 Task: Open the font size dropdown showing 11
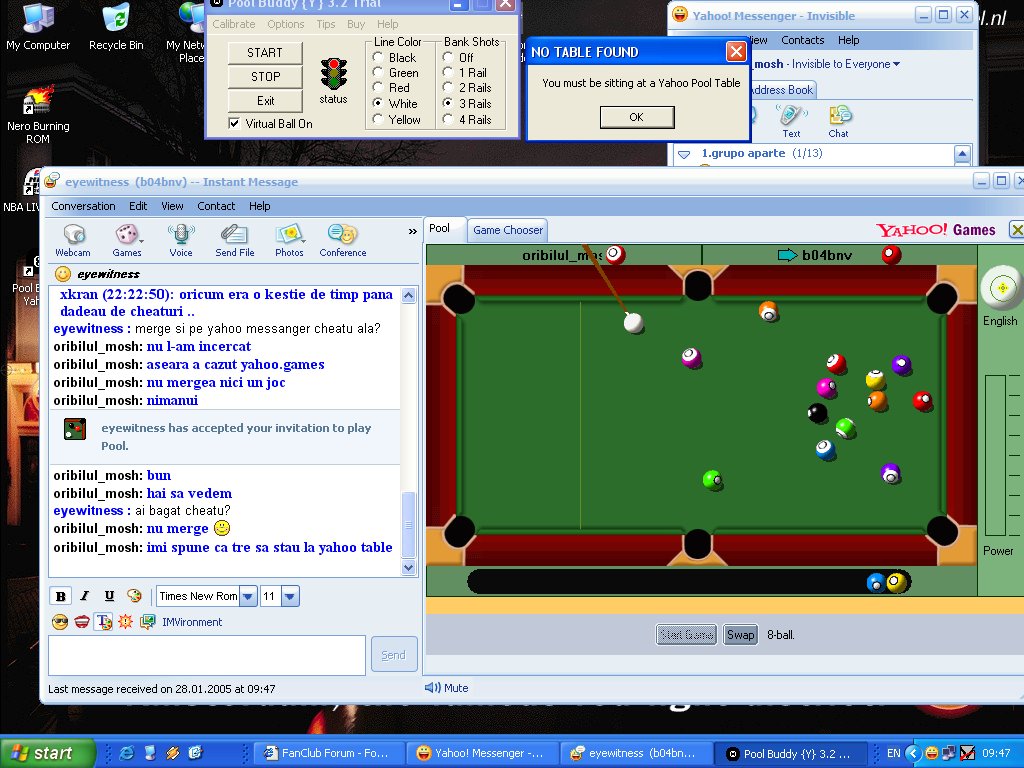(291, 596)
